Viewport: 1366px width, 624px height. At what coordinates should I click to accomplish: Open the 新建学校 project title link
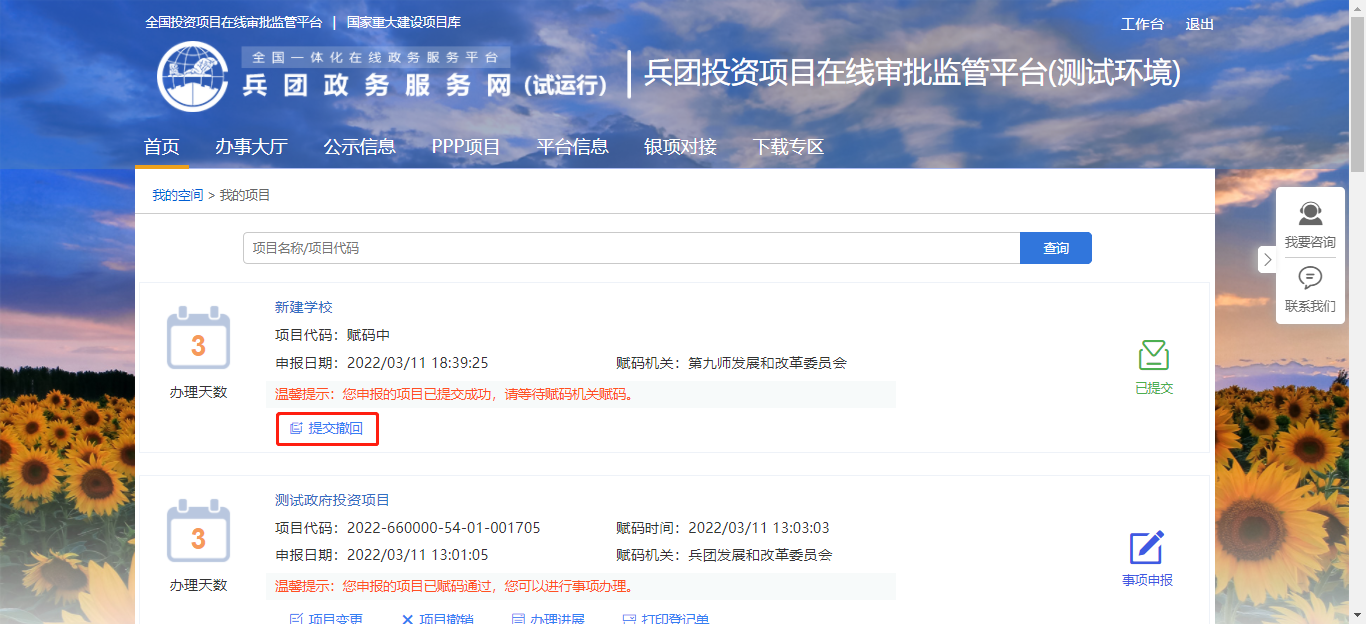pyautogui.click(x=304, y=307)
